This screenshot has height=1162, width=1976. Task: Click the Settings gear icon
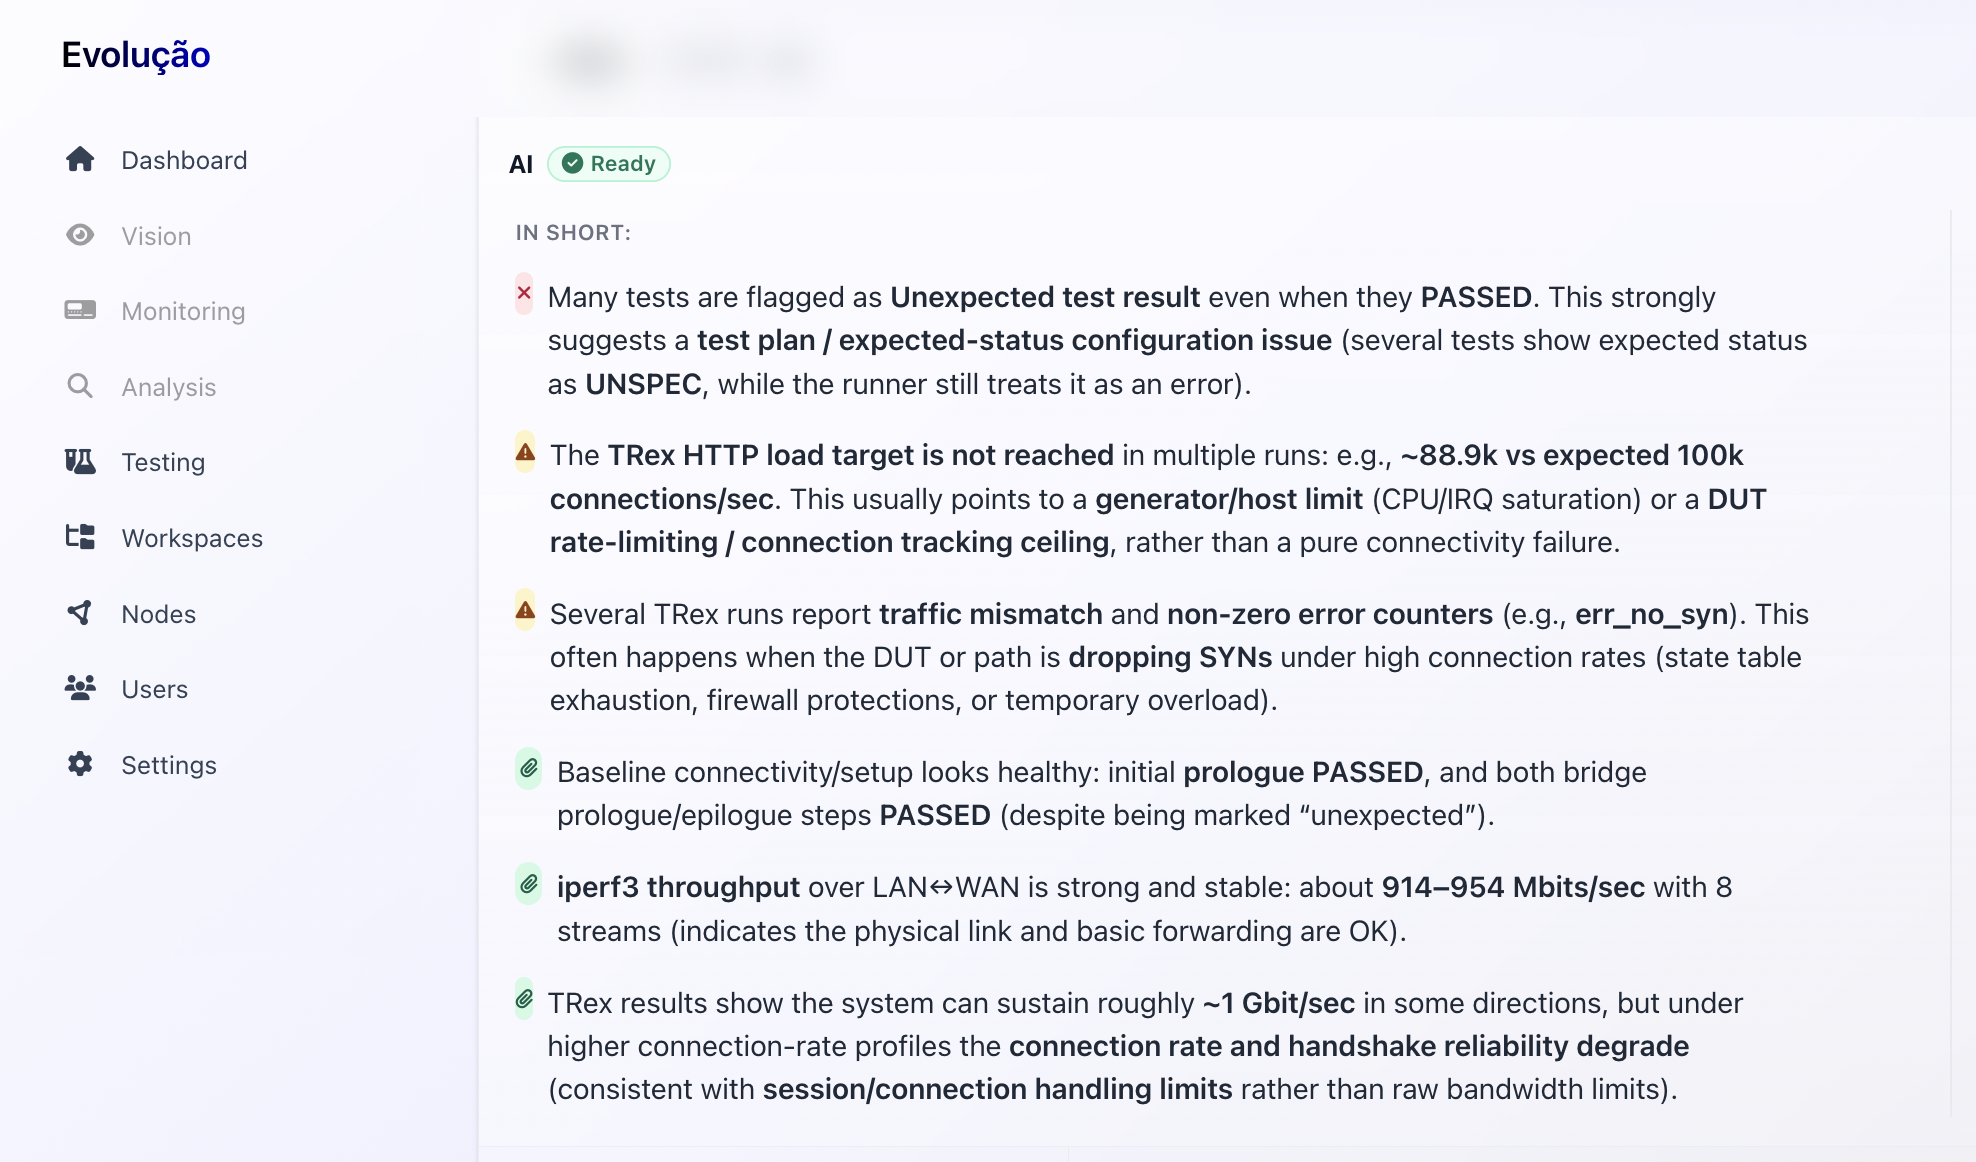pos(80,764)
